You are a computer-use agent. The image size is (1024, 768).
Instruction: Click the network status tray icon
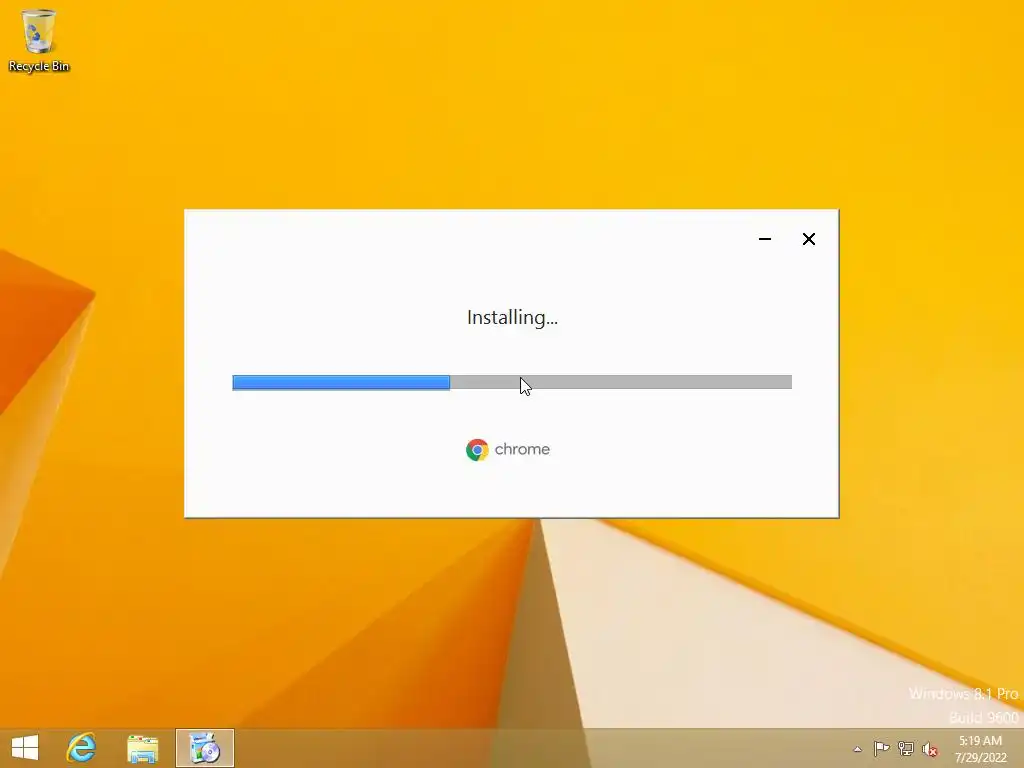[906, 748]
